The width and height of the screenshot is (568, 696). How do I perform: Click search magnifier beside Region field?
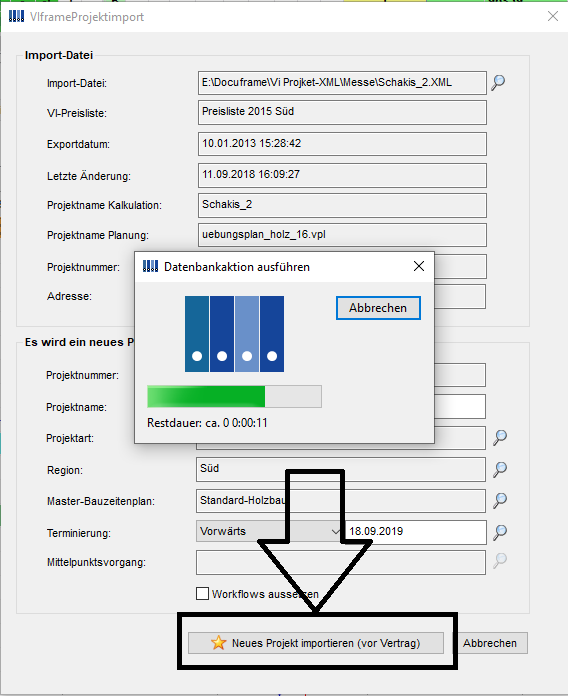(x=500, y=469)
